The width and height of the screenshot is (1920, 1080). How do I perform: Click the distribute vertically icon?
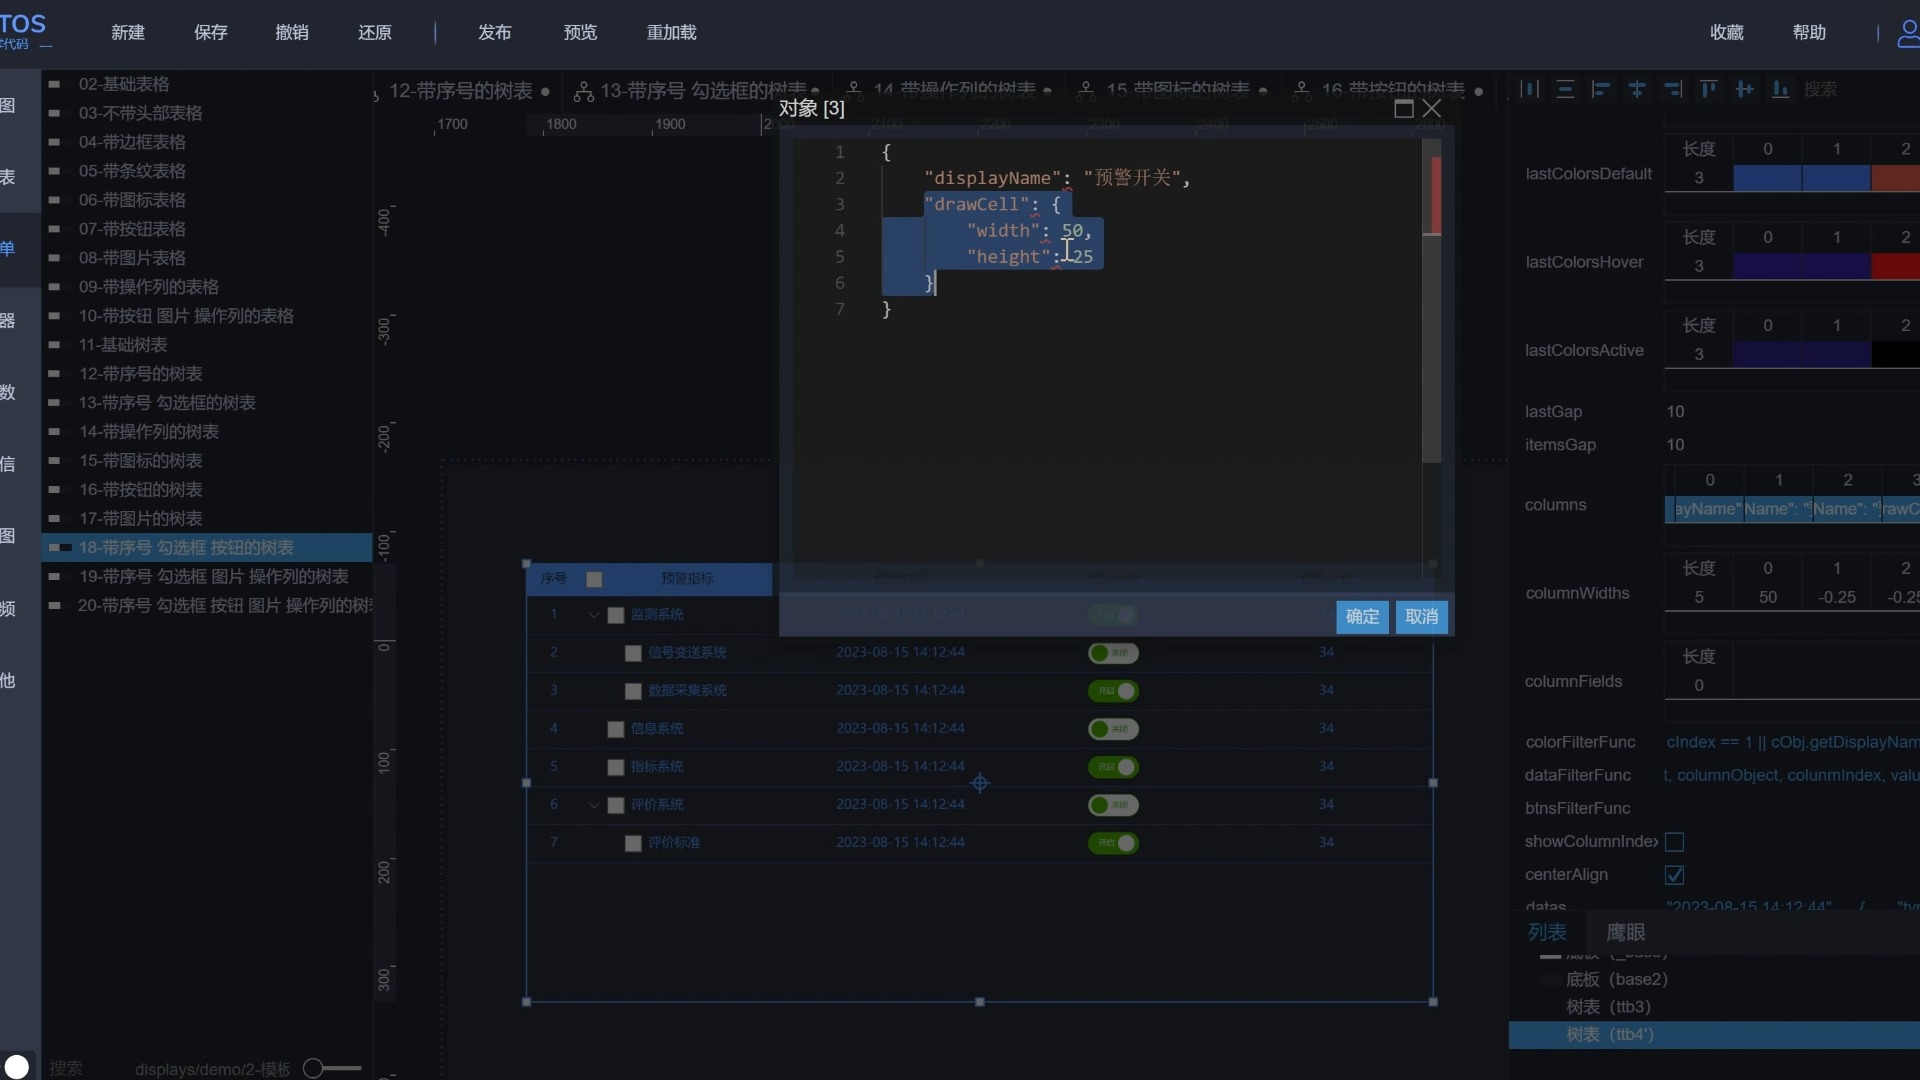tap(1565, 89)
